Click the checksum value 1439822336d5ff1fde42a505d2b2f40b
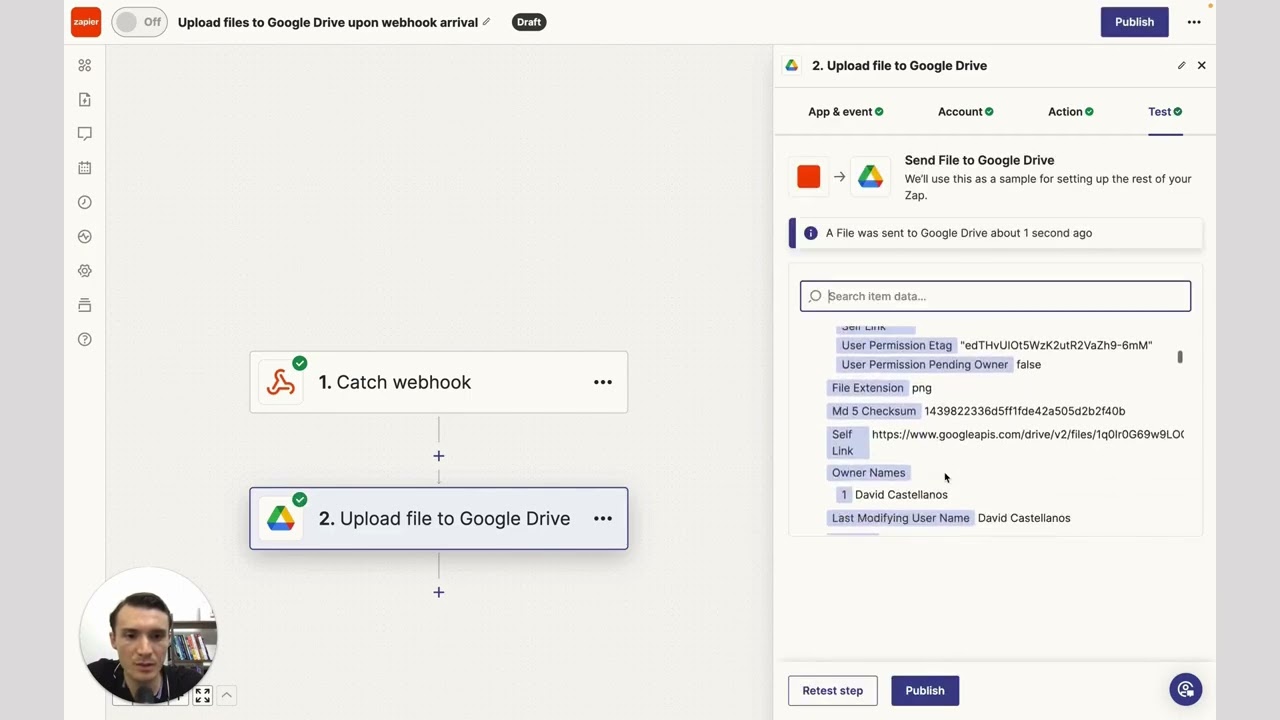Image resolution: width=1280 pixels, height=720 pixels. [x=1025, y=411]
